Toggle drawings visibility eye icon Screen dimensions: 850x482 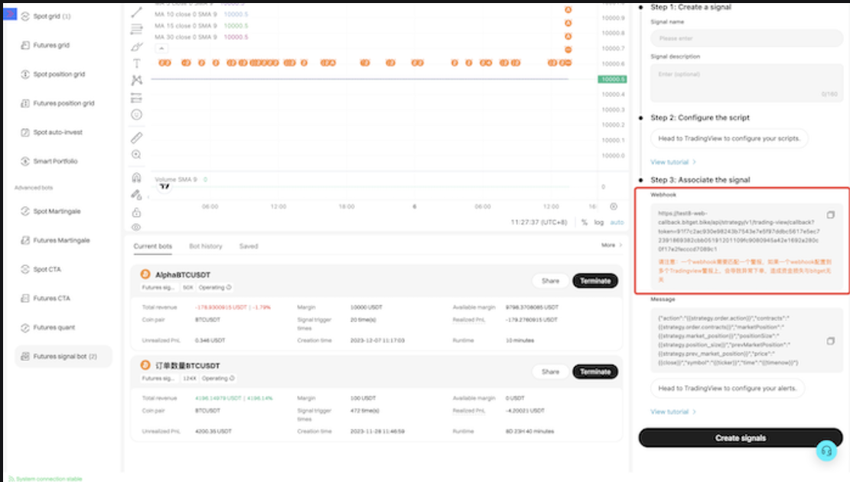137,227
